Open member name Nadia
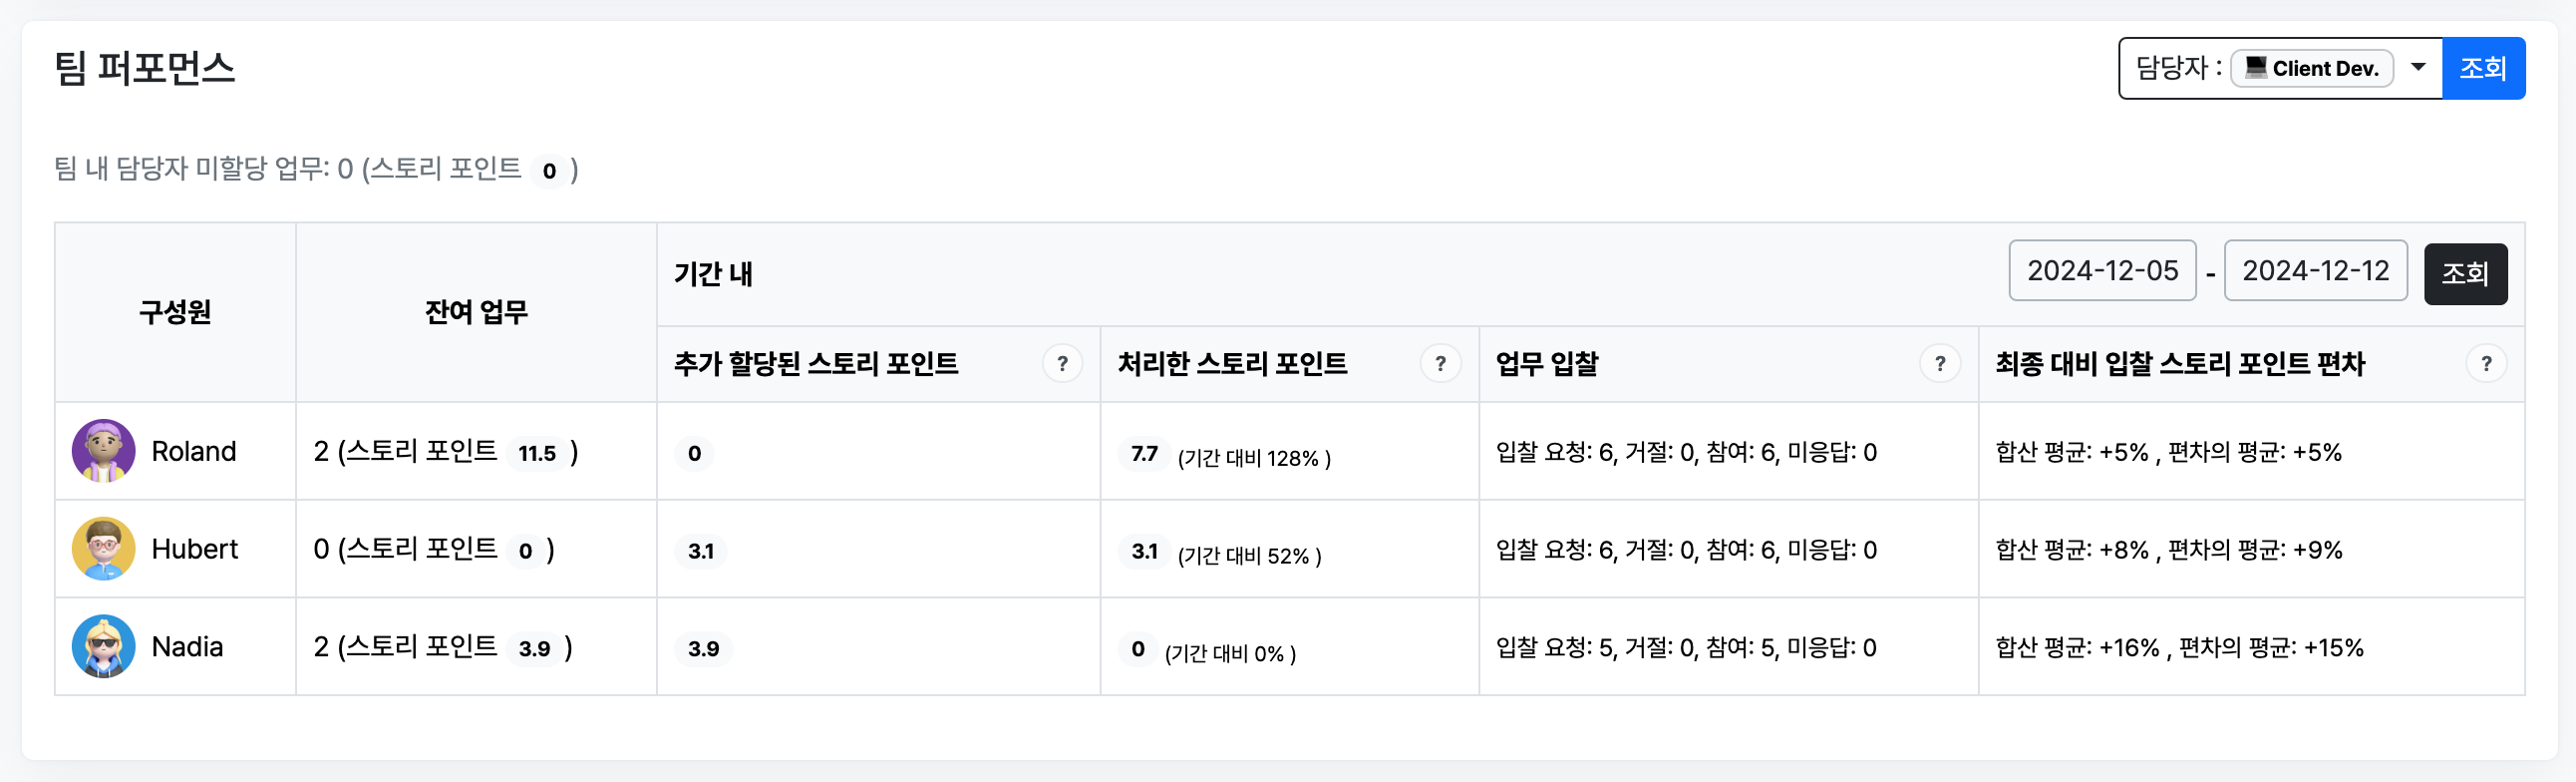This screenshot has width=2576, height=782. [187, 647]
